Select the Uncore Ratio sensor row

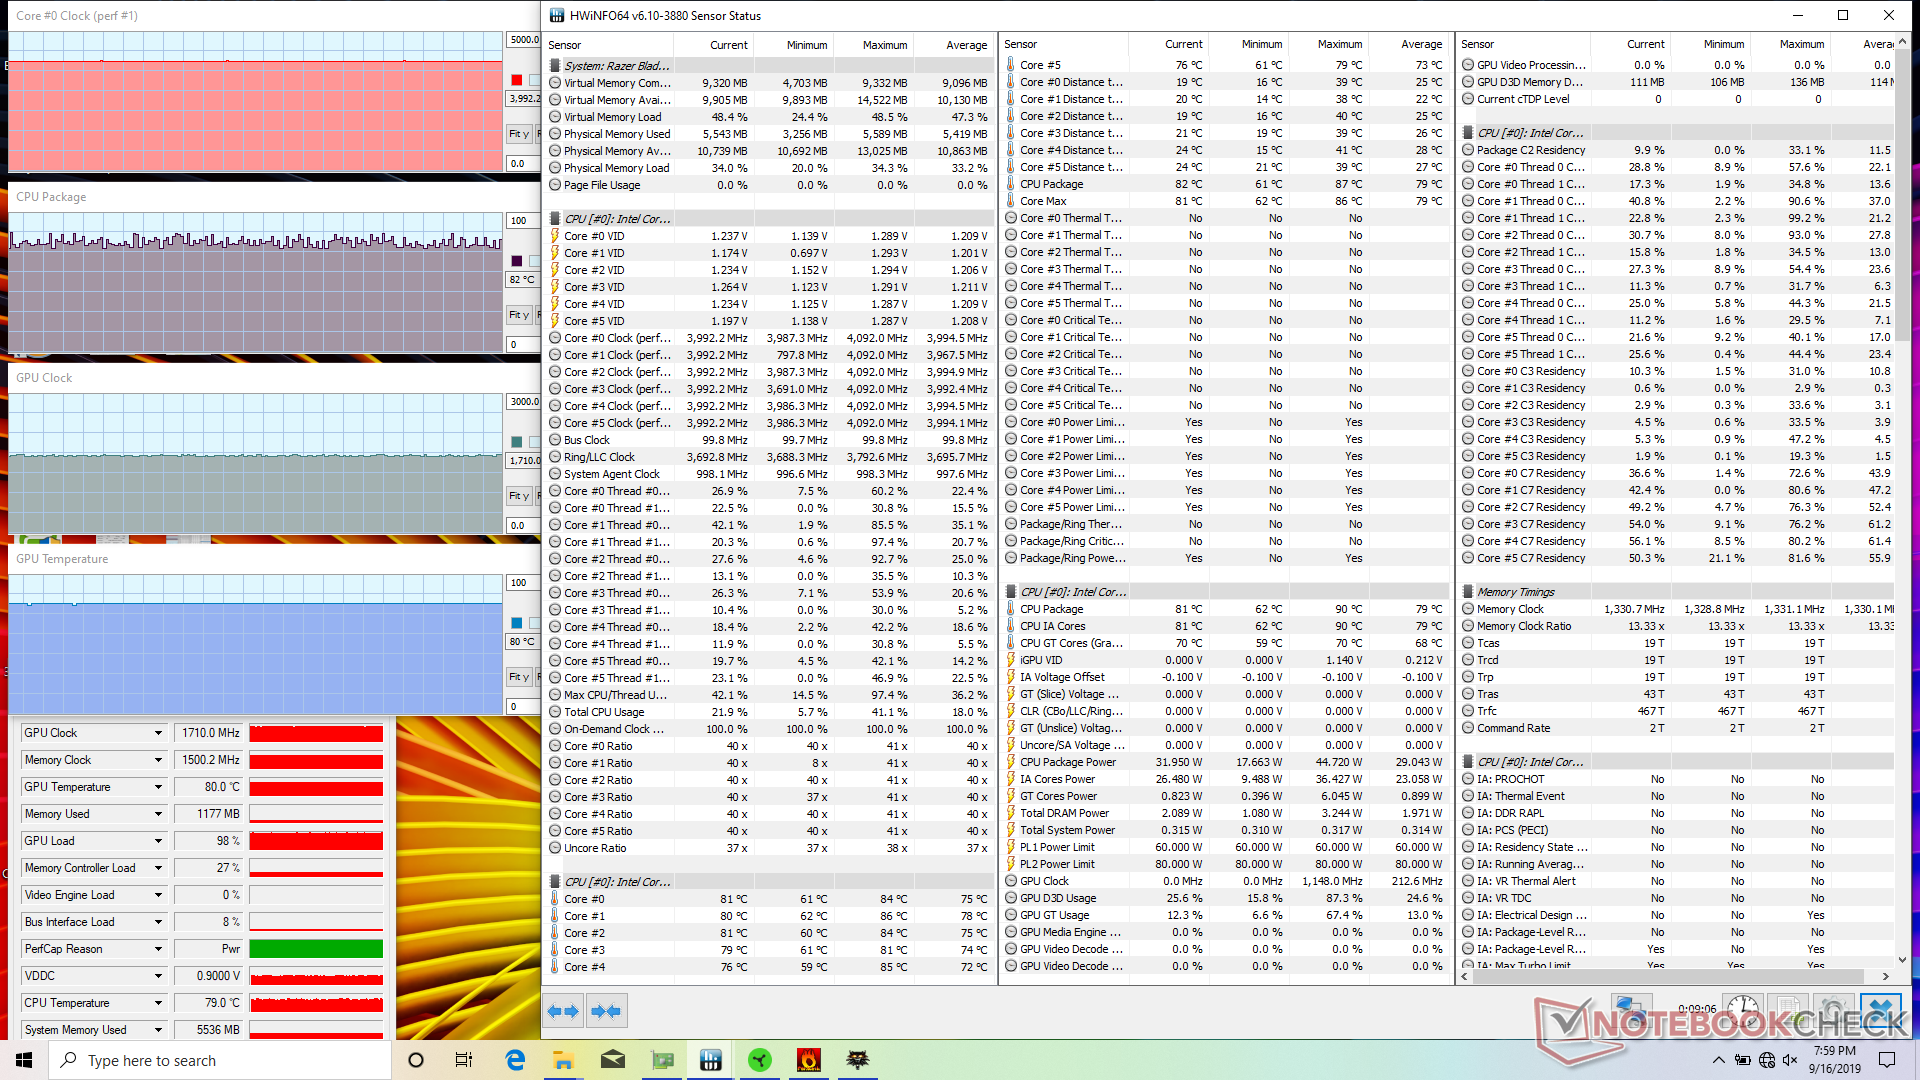(770, 848)
